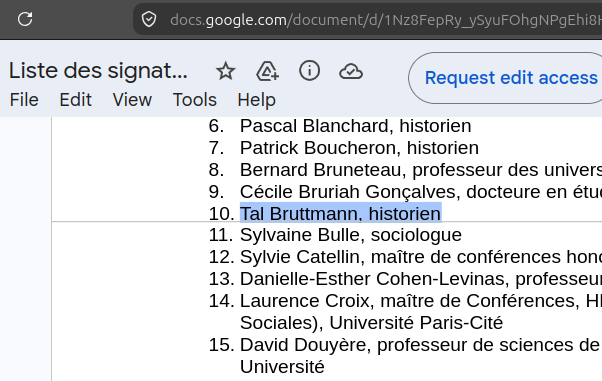Open the Help menu
Screen dimensions: 602x381
click(256, 100)
